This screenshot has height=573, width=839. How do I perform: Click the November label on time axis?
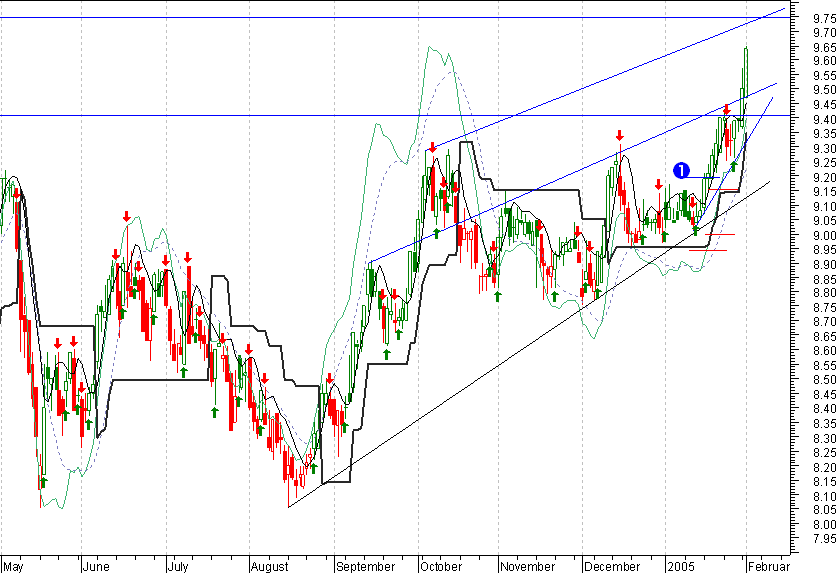coord(528,566)
